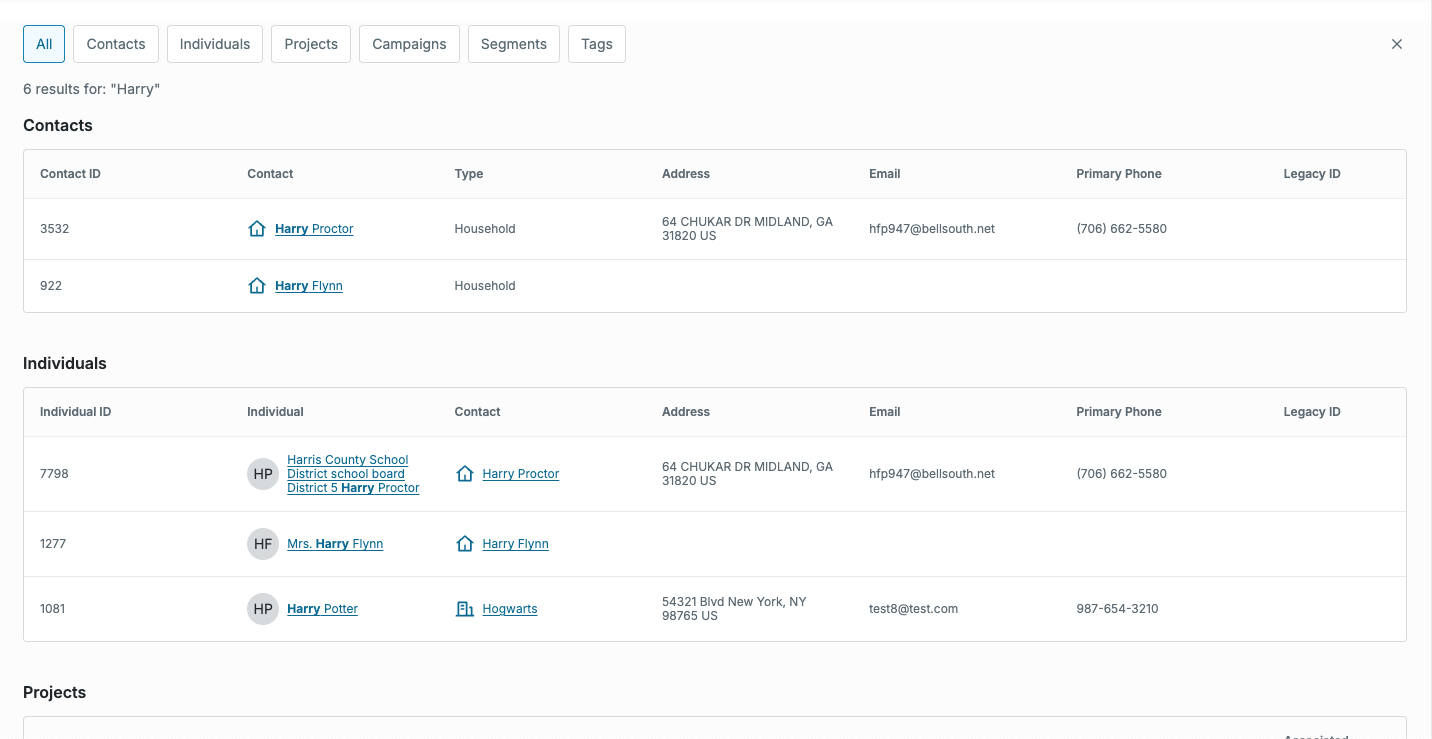1432x739 pixels.
Task: Show only Projects results
Action: click(311, 44)
